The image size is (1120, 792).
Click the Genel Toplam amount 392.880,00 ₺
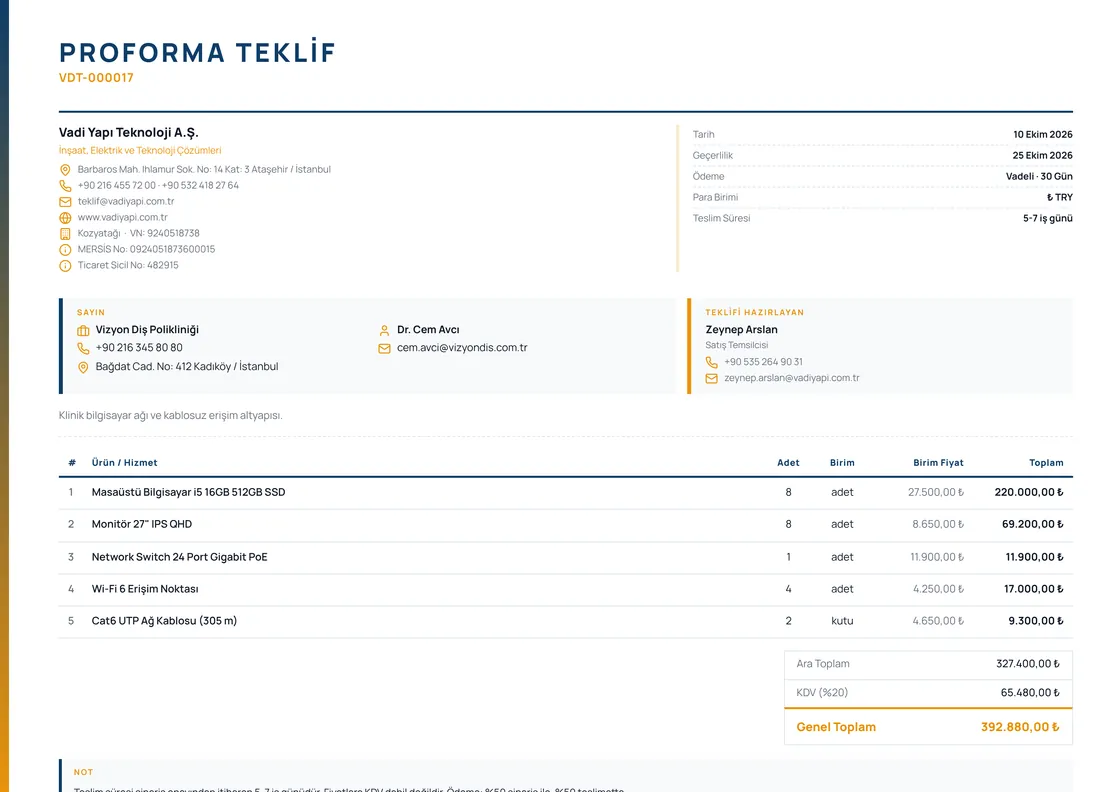click(x=1020, y=728)
